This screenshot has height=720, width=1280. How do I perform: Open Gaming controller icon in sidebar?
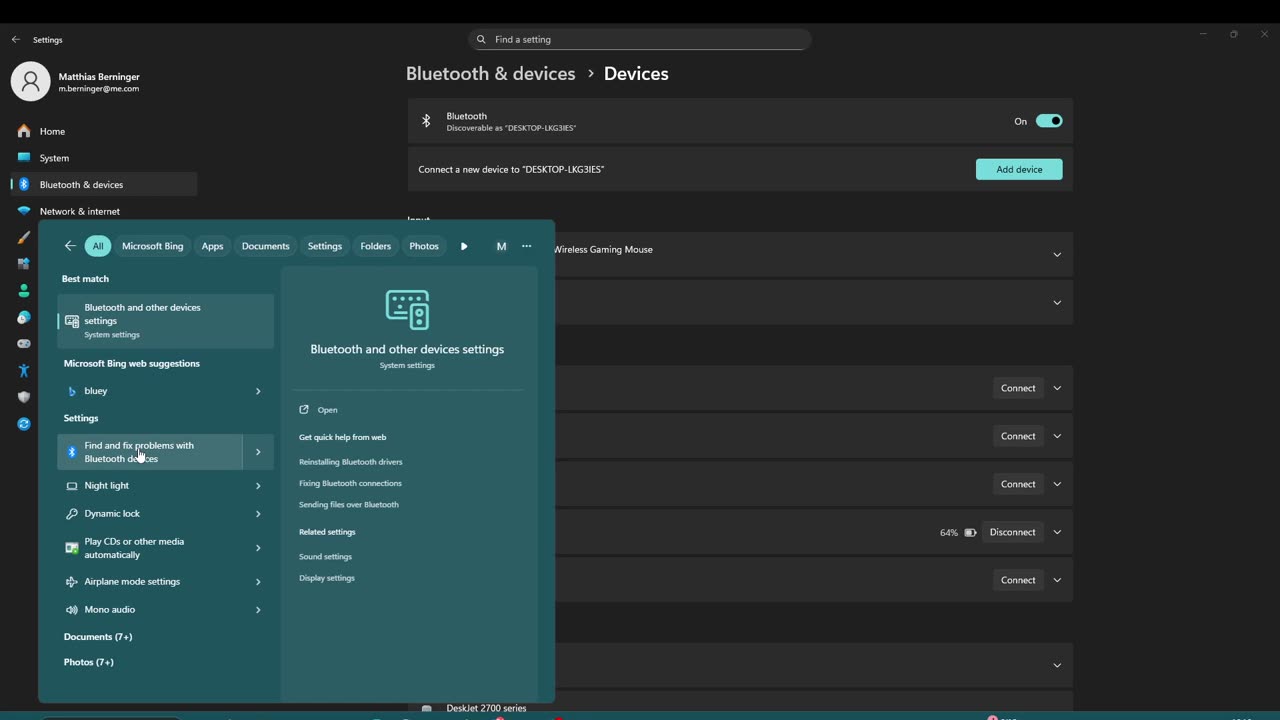pyautogui.click(x=24, y=344)
